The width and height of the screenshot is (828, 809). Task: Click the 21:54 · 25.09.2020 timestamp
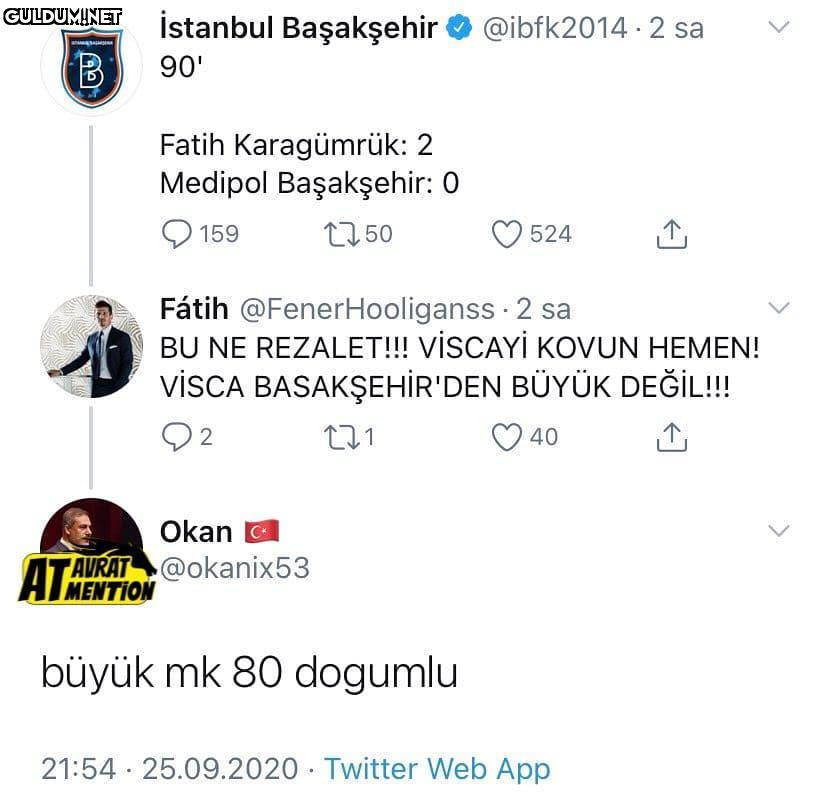point(170,769)
